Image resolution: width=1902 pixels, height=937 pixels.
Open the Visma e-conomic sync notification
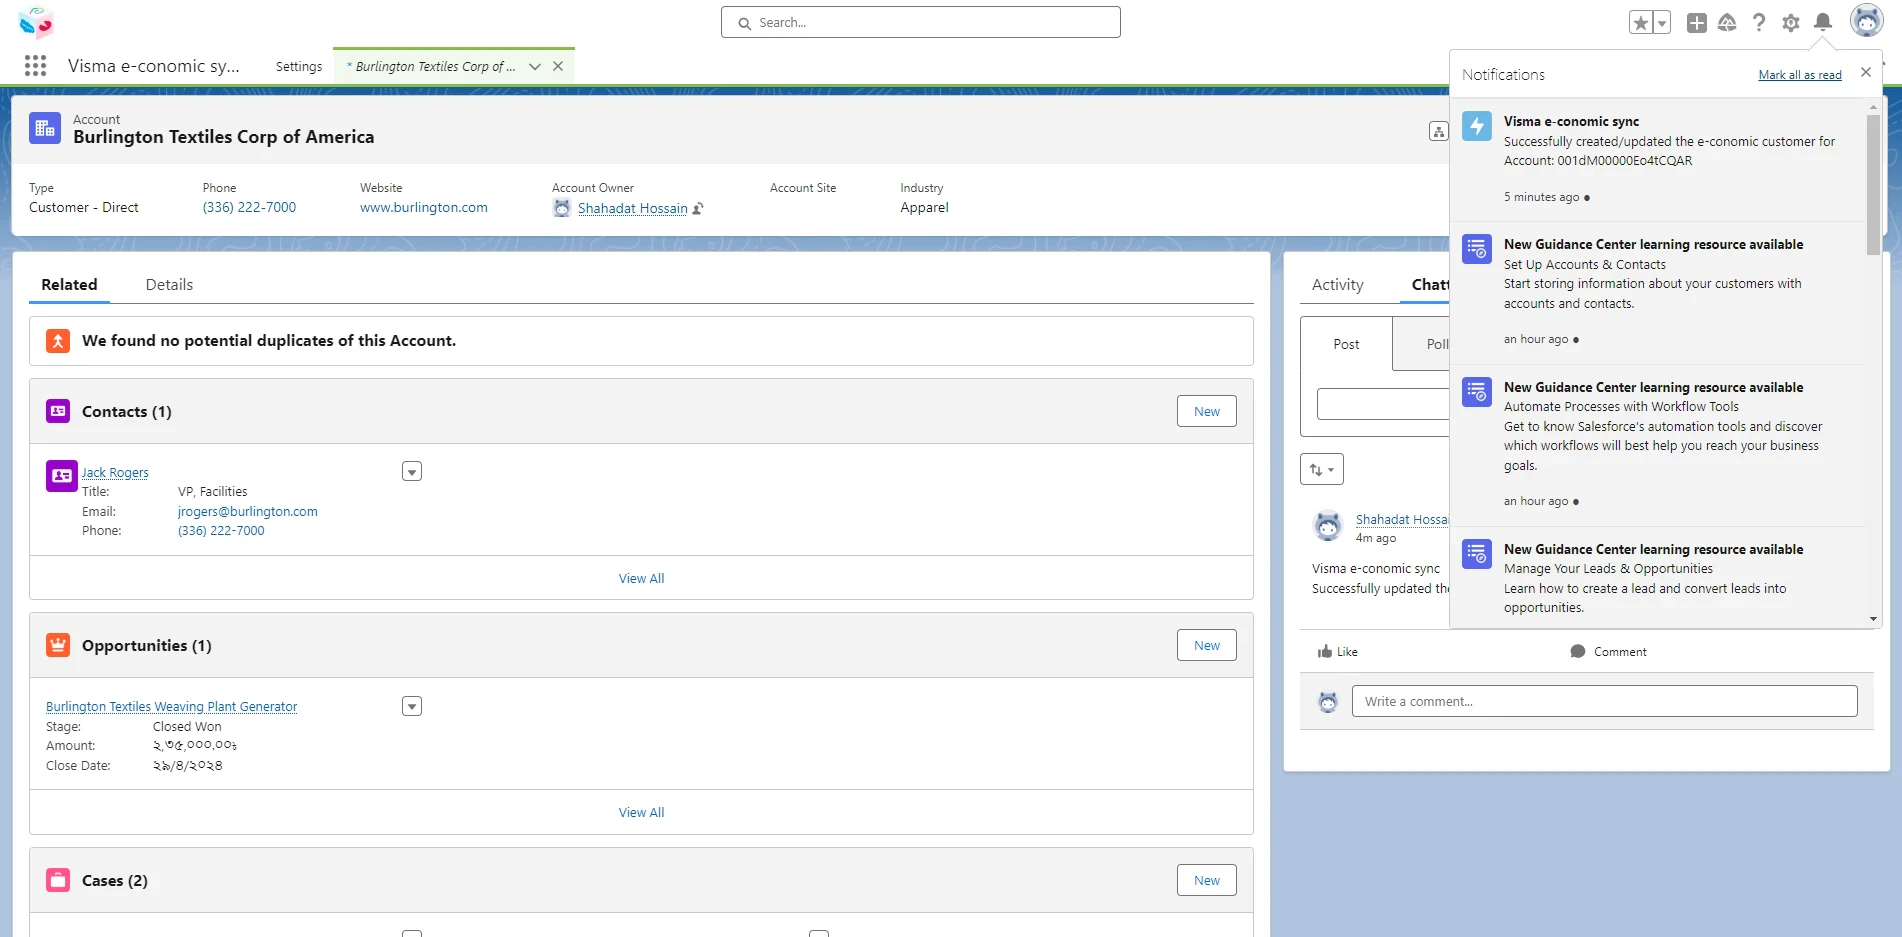click(x=1657, y=159)
